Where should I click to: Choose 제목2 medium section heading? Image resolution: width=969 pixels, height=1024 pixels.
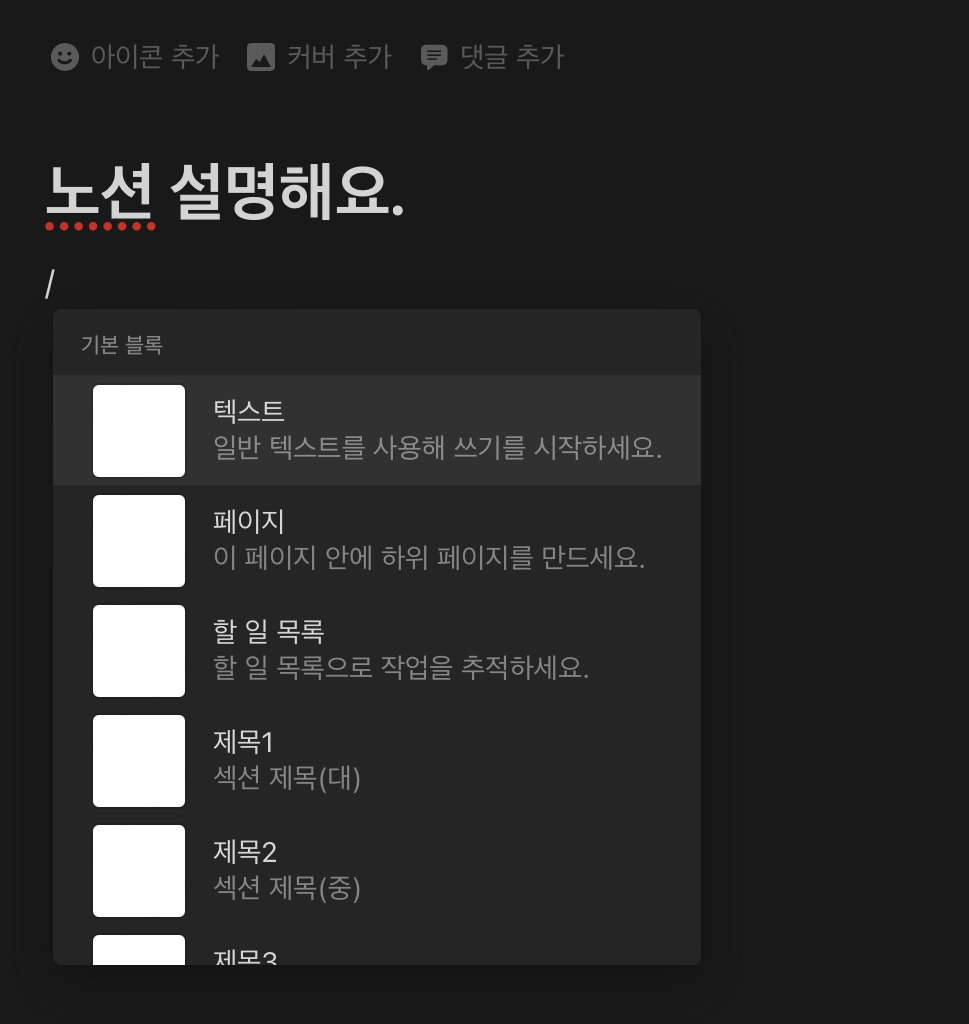[x=377, y=871]
